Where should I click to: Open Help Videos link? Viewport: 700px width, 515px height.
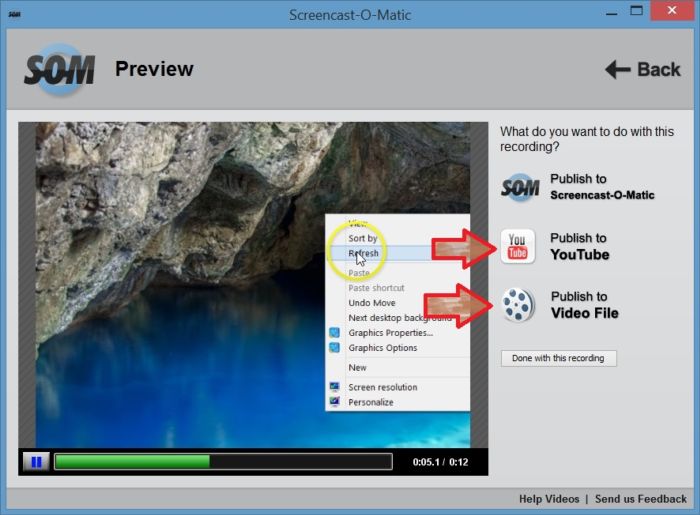point(549,499)
